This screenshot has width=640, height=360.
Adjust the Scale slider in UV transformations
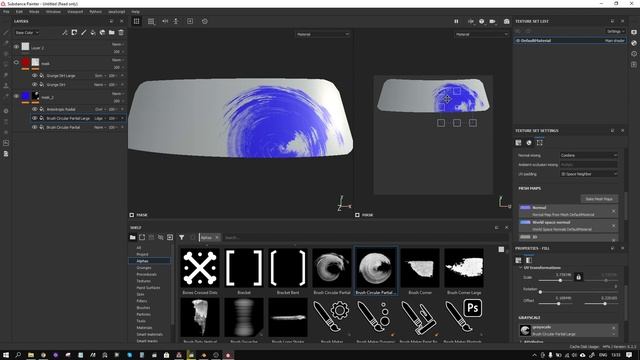[x=560, y=280]
